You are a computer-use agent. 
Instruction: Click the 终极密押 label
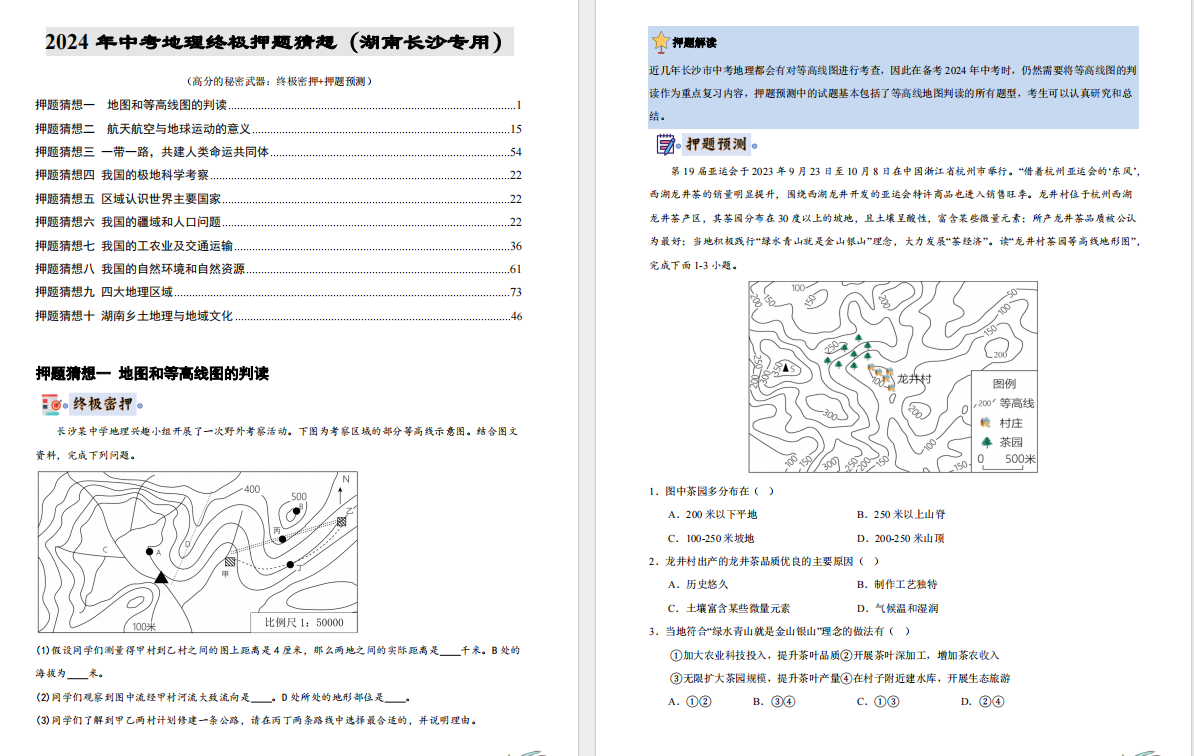click(x=103, y=404)
